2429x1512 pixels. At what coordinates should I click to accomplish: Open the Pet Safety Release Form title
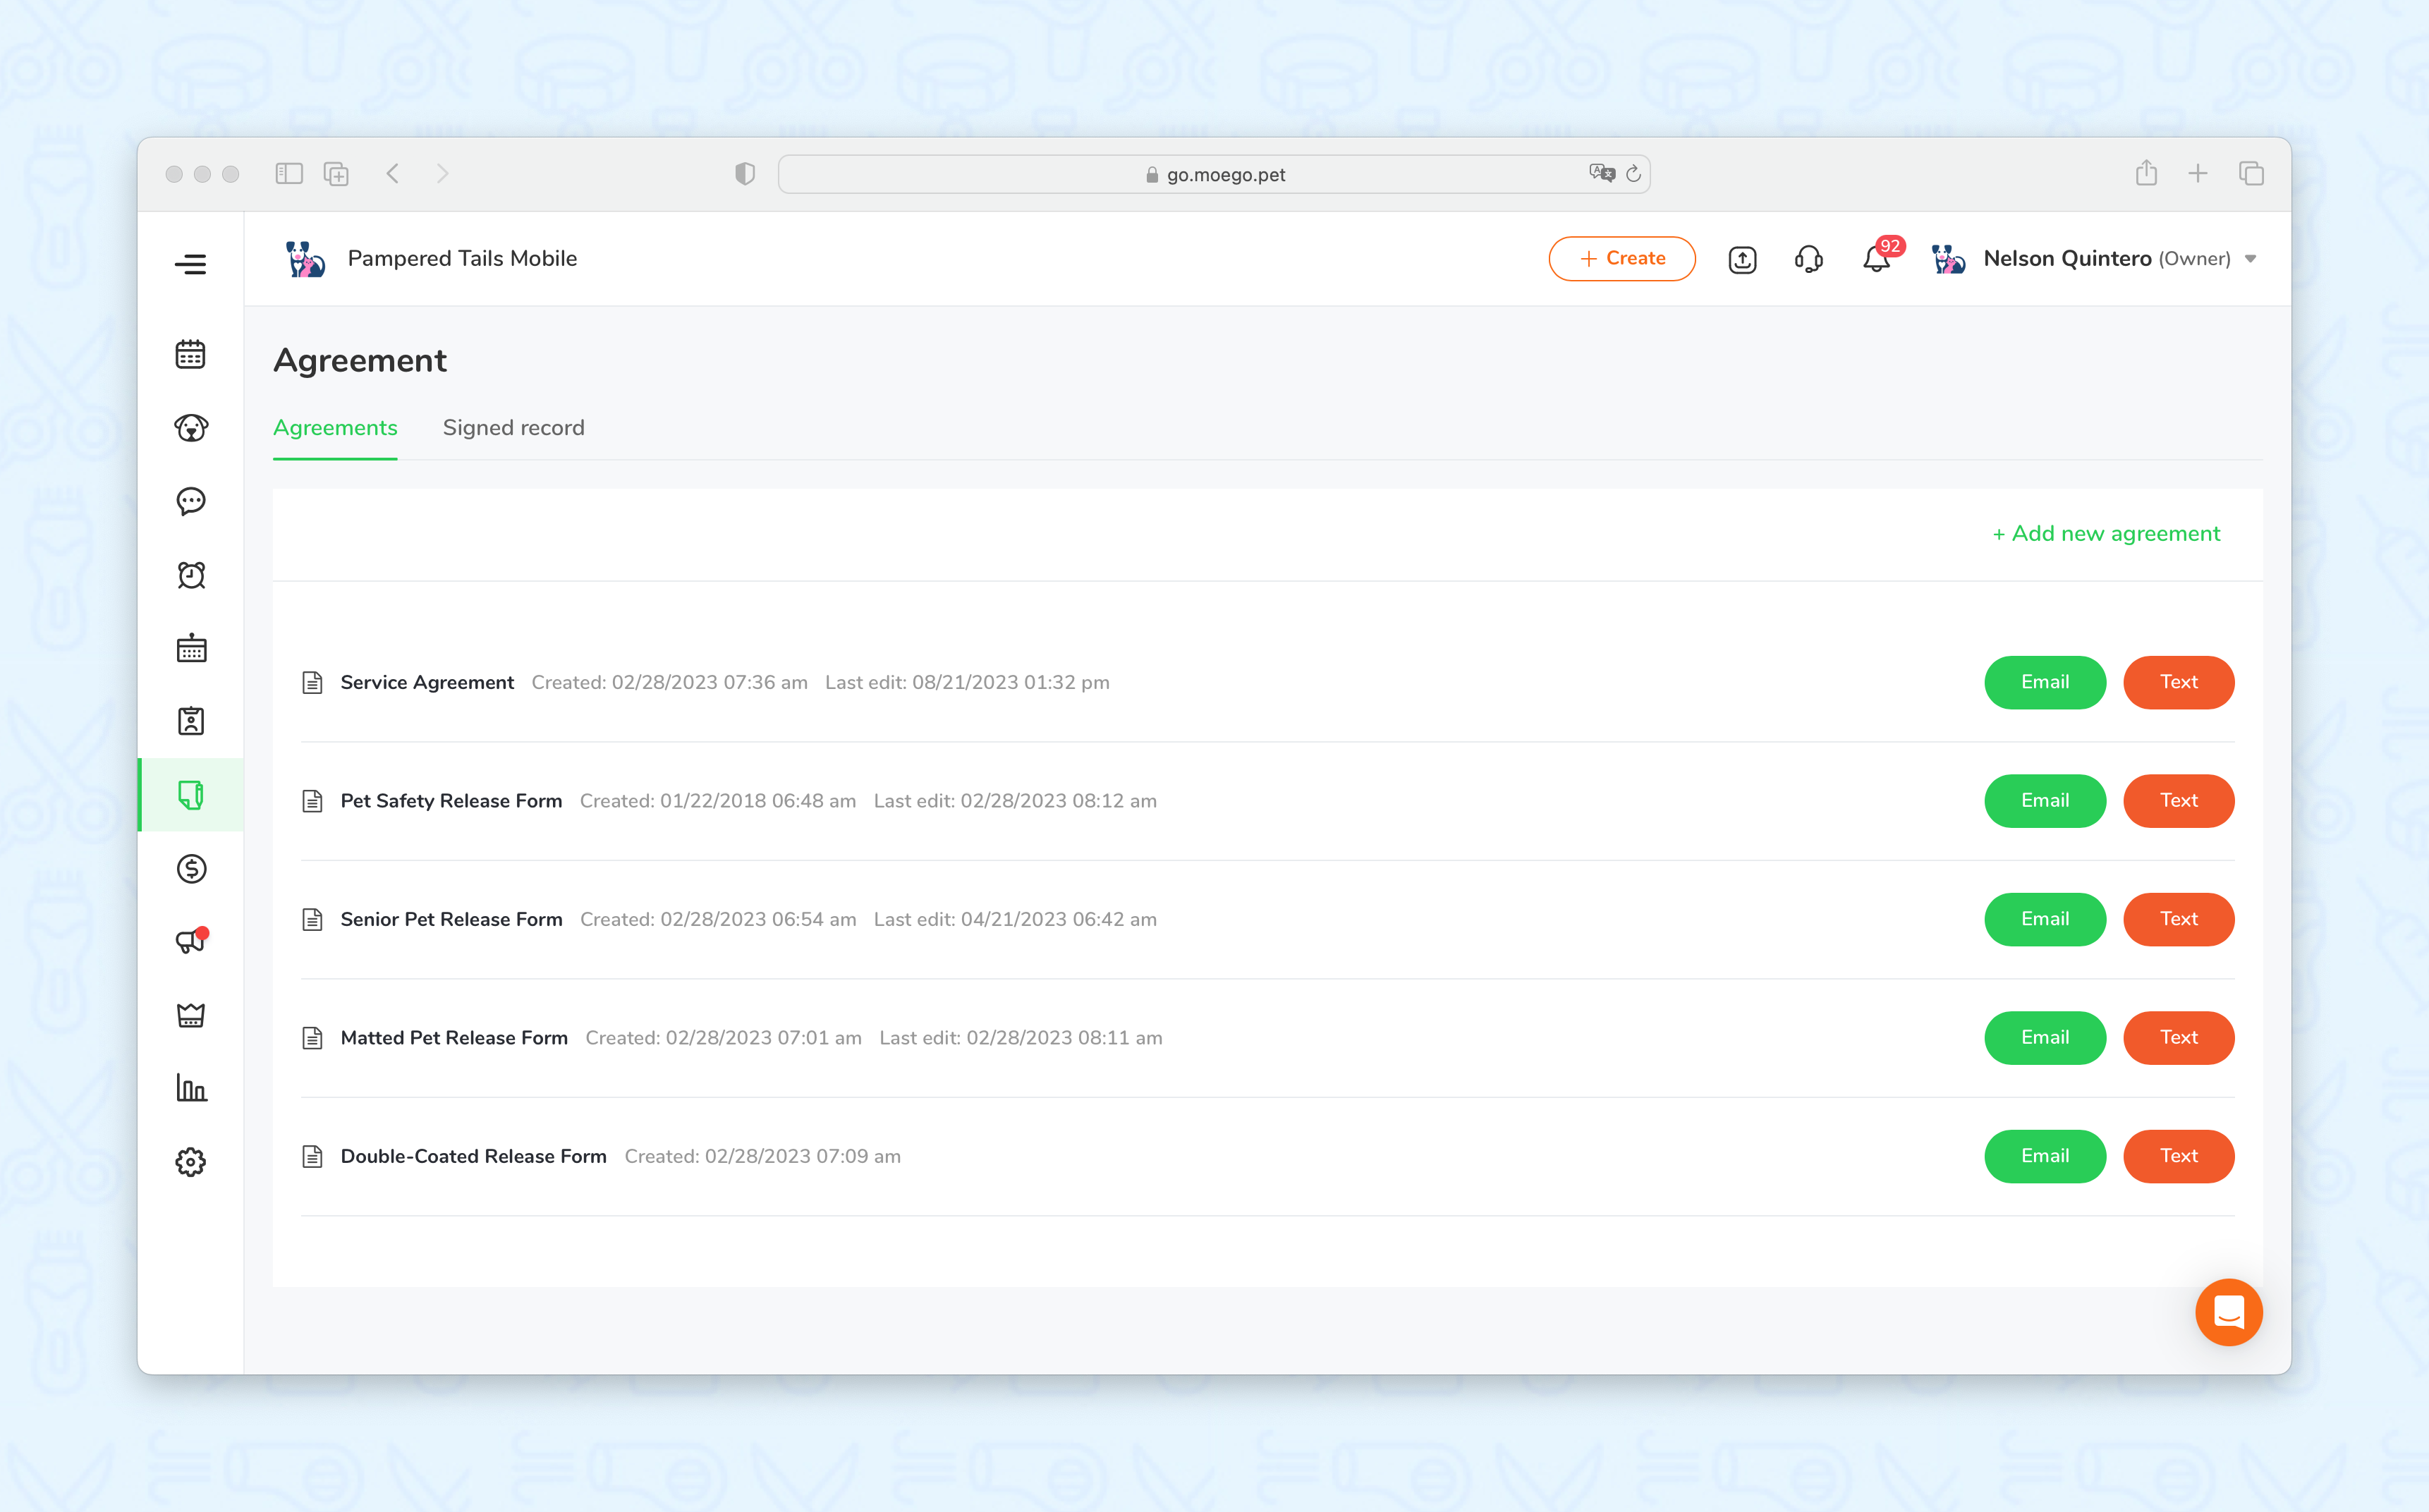pos(451,801)
